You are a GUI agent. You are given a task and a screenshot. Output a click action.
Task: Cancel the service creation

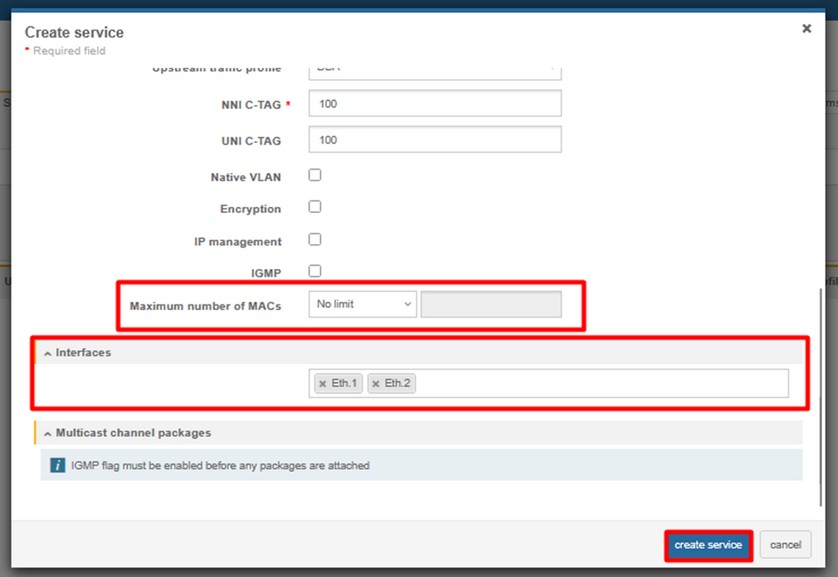tap(785, 545)
